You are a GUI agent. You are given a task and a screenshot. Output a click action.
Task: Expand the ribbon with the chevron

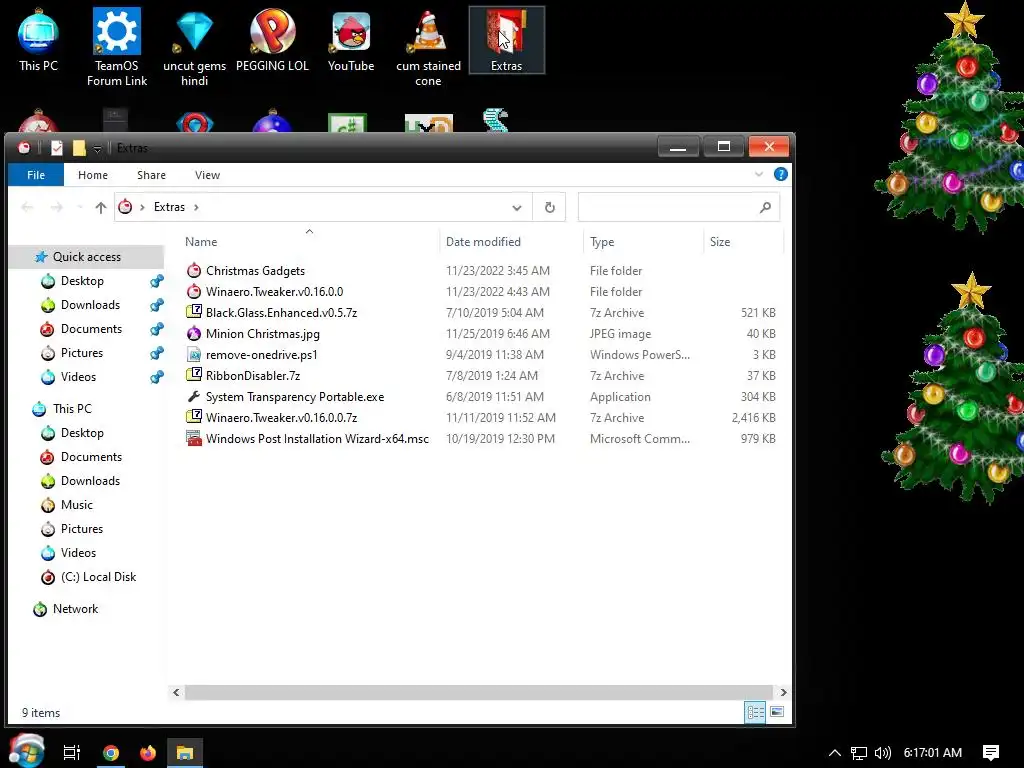pos(759,174)
